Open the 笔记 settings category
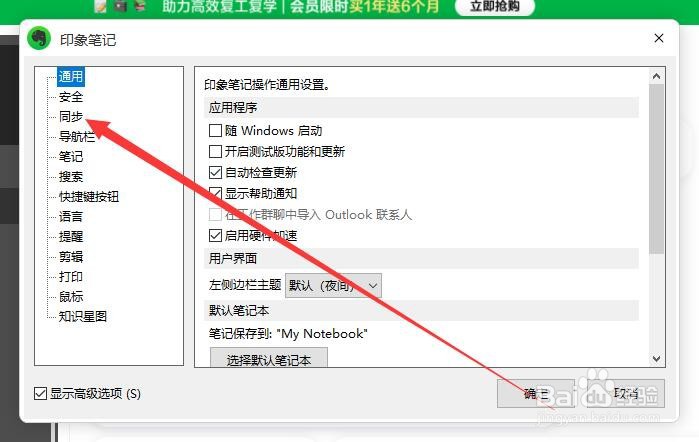This screenshot has width=699, height=442. click(x=70, y=157)
